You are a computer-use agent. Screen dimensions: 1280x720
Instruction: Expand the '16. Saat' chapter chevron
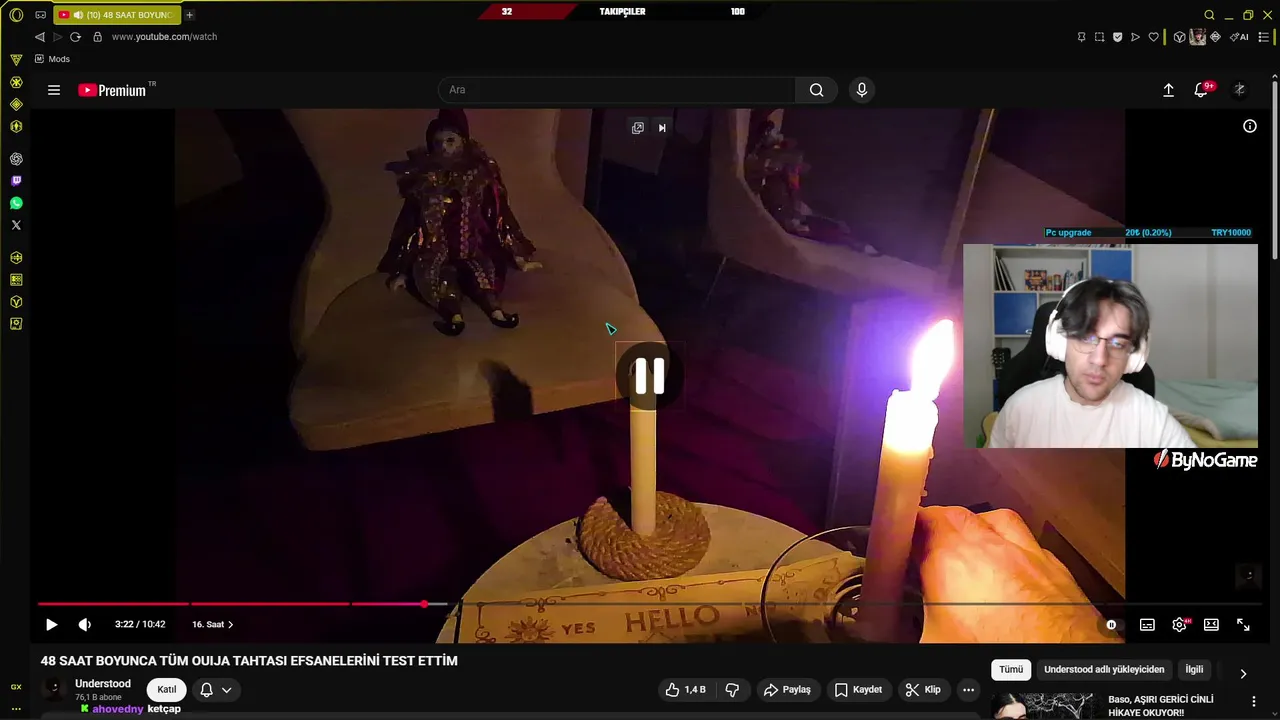pyautogui.click(x=231, y=624)
